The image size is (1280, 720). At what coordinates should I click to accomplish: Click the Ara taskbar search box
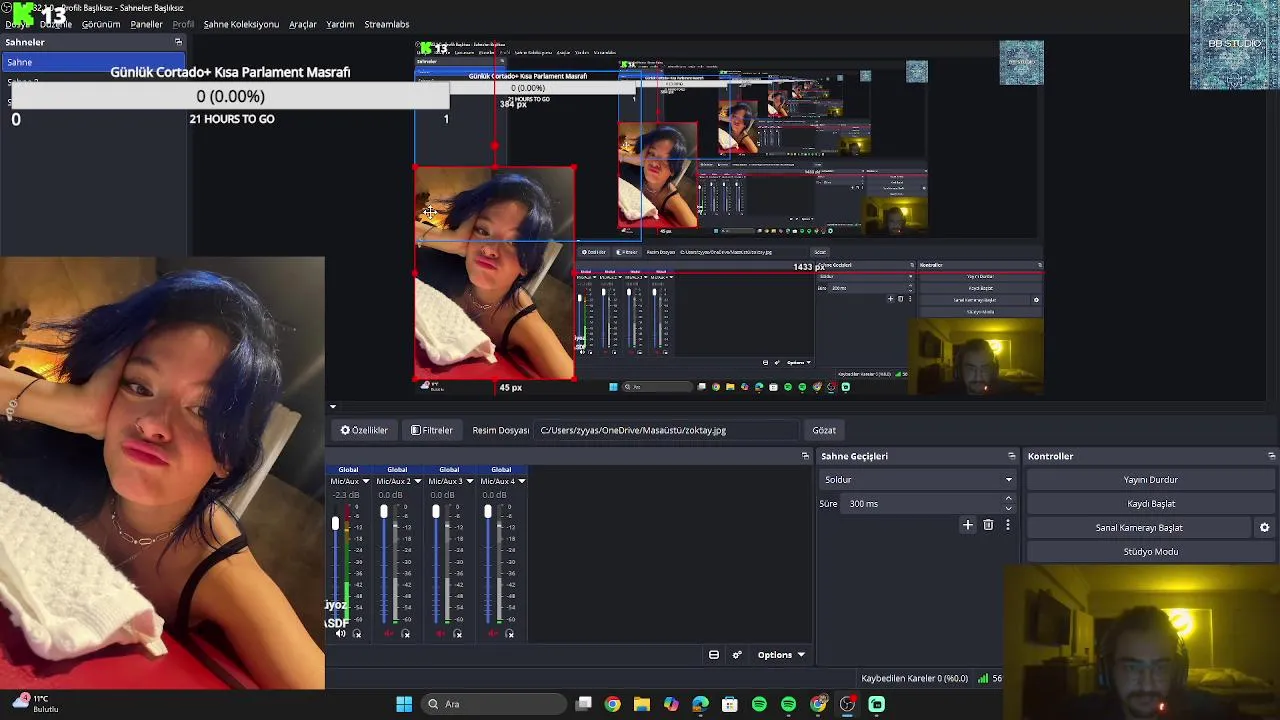click(494, 704)
